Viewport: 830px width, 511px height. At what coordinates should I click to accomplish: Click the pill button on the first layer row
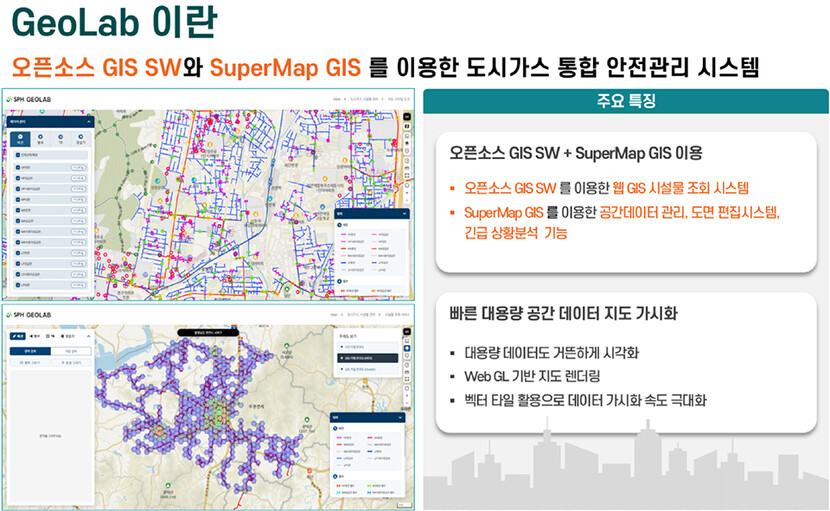pos(78,167)
